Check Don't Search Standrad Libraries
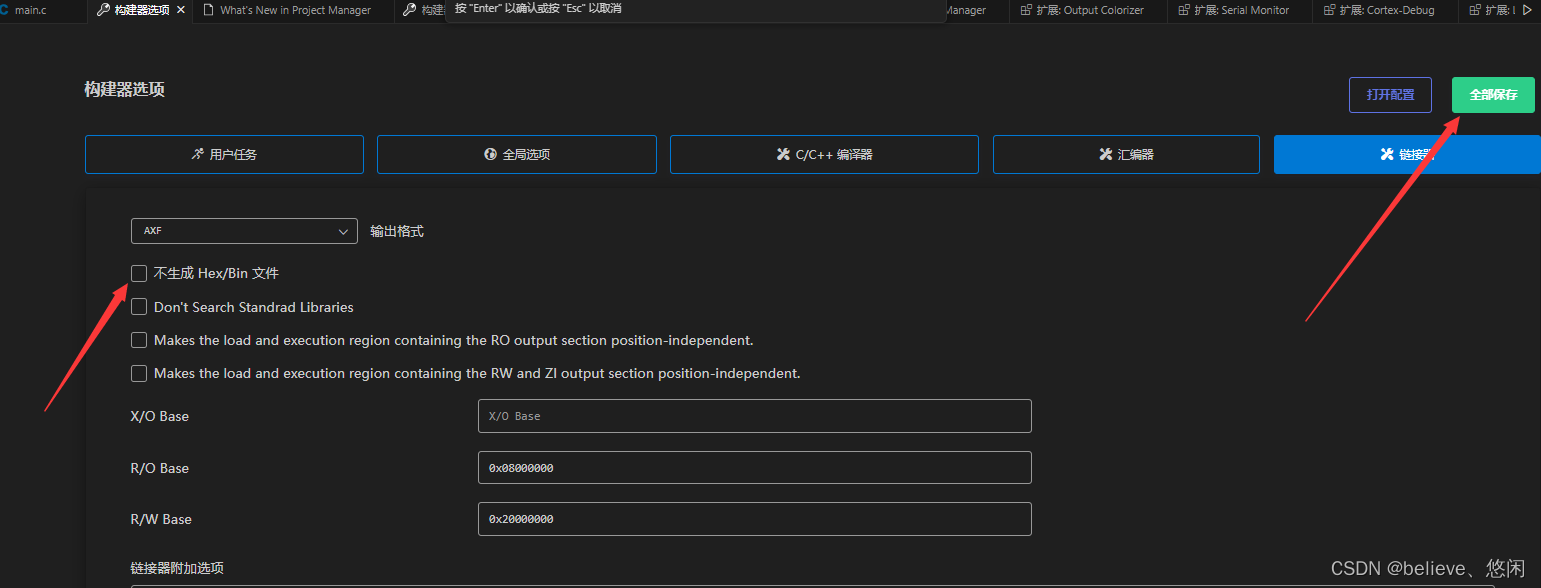Screen dimensions: 1541x588 click(x=139, y=306)
